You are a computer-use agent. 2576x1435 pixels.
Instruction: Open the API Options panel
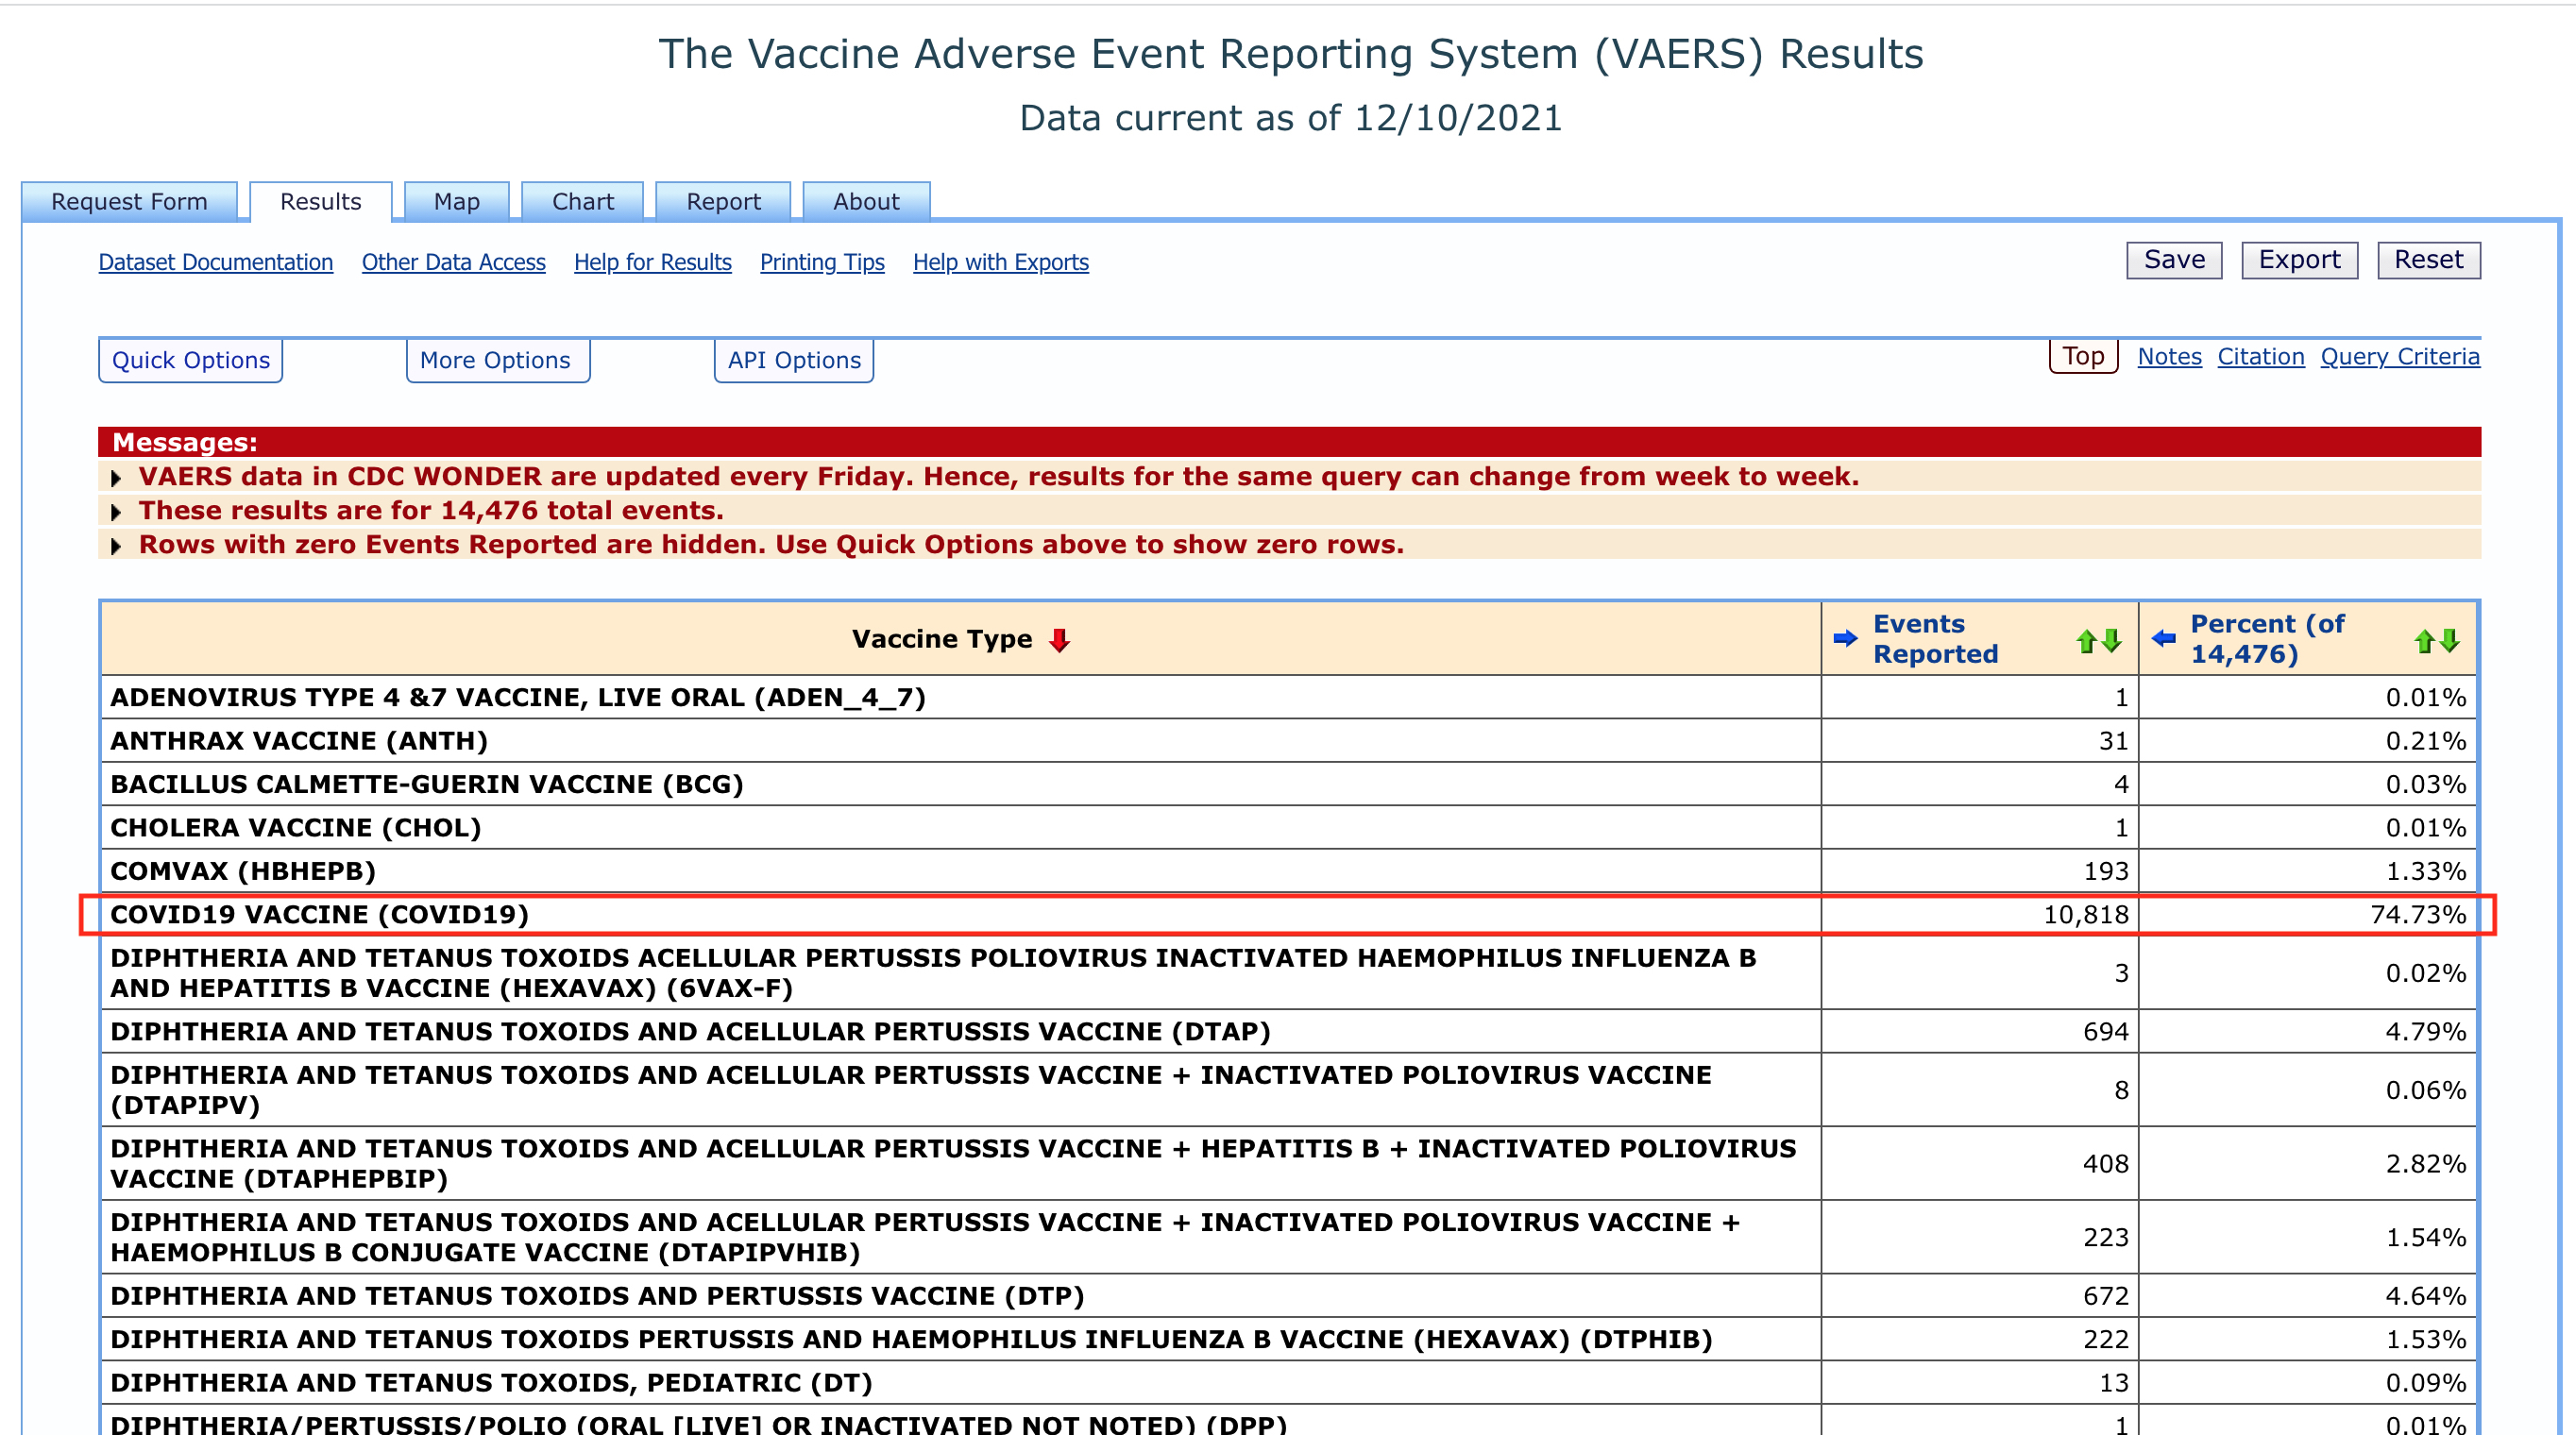(x=793, y=360)
